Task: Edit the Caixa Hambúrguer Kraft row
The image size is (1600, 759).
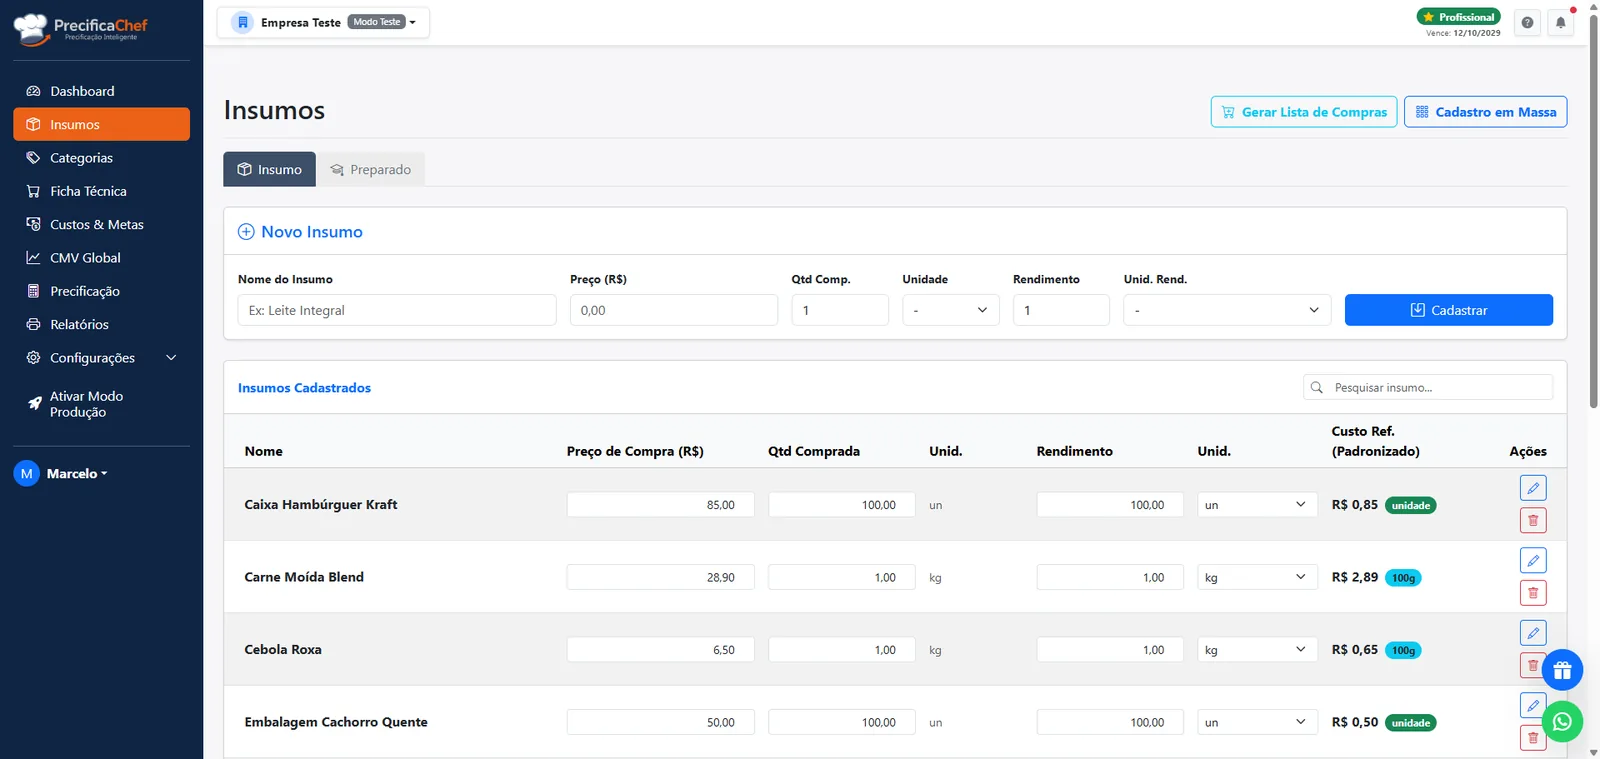Action: tap(1533, 488)
